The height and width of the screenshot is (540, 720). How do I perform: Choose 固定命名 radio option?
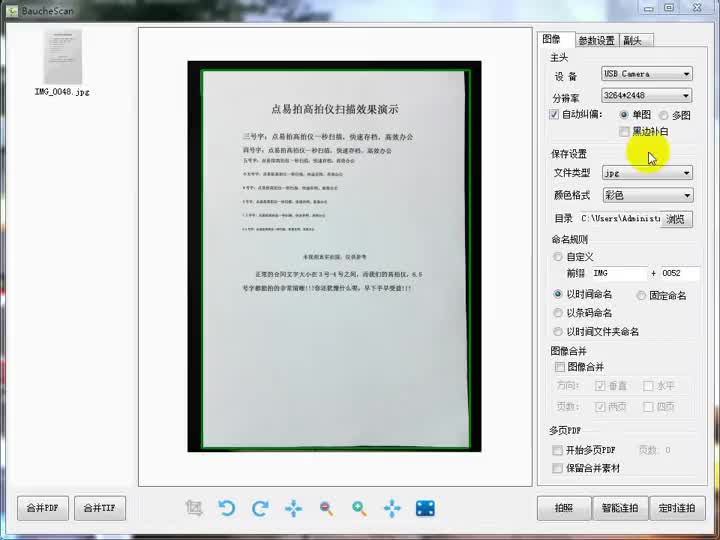pyautogui.click(x=641, y=296)
